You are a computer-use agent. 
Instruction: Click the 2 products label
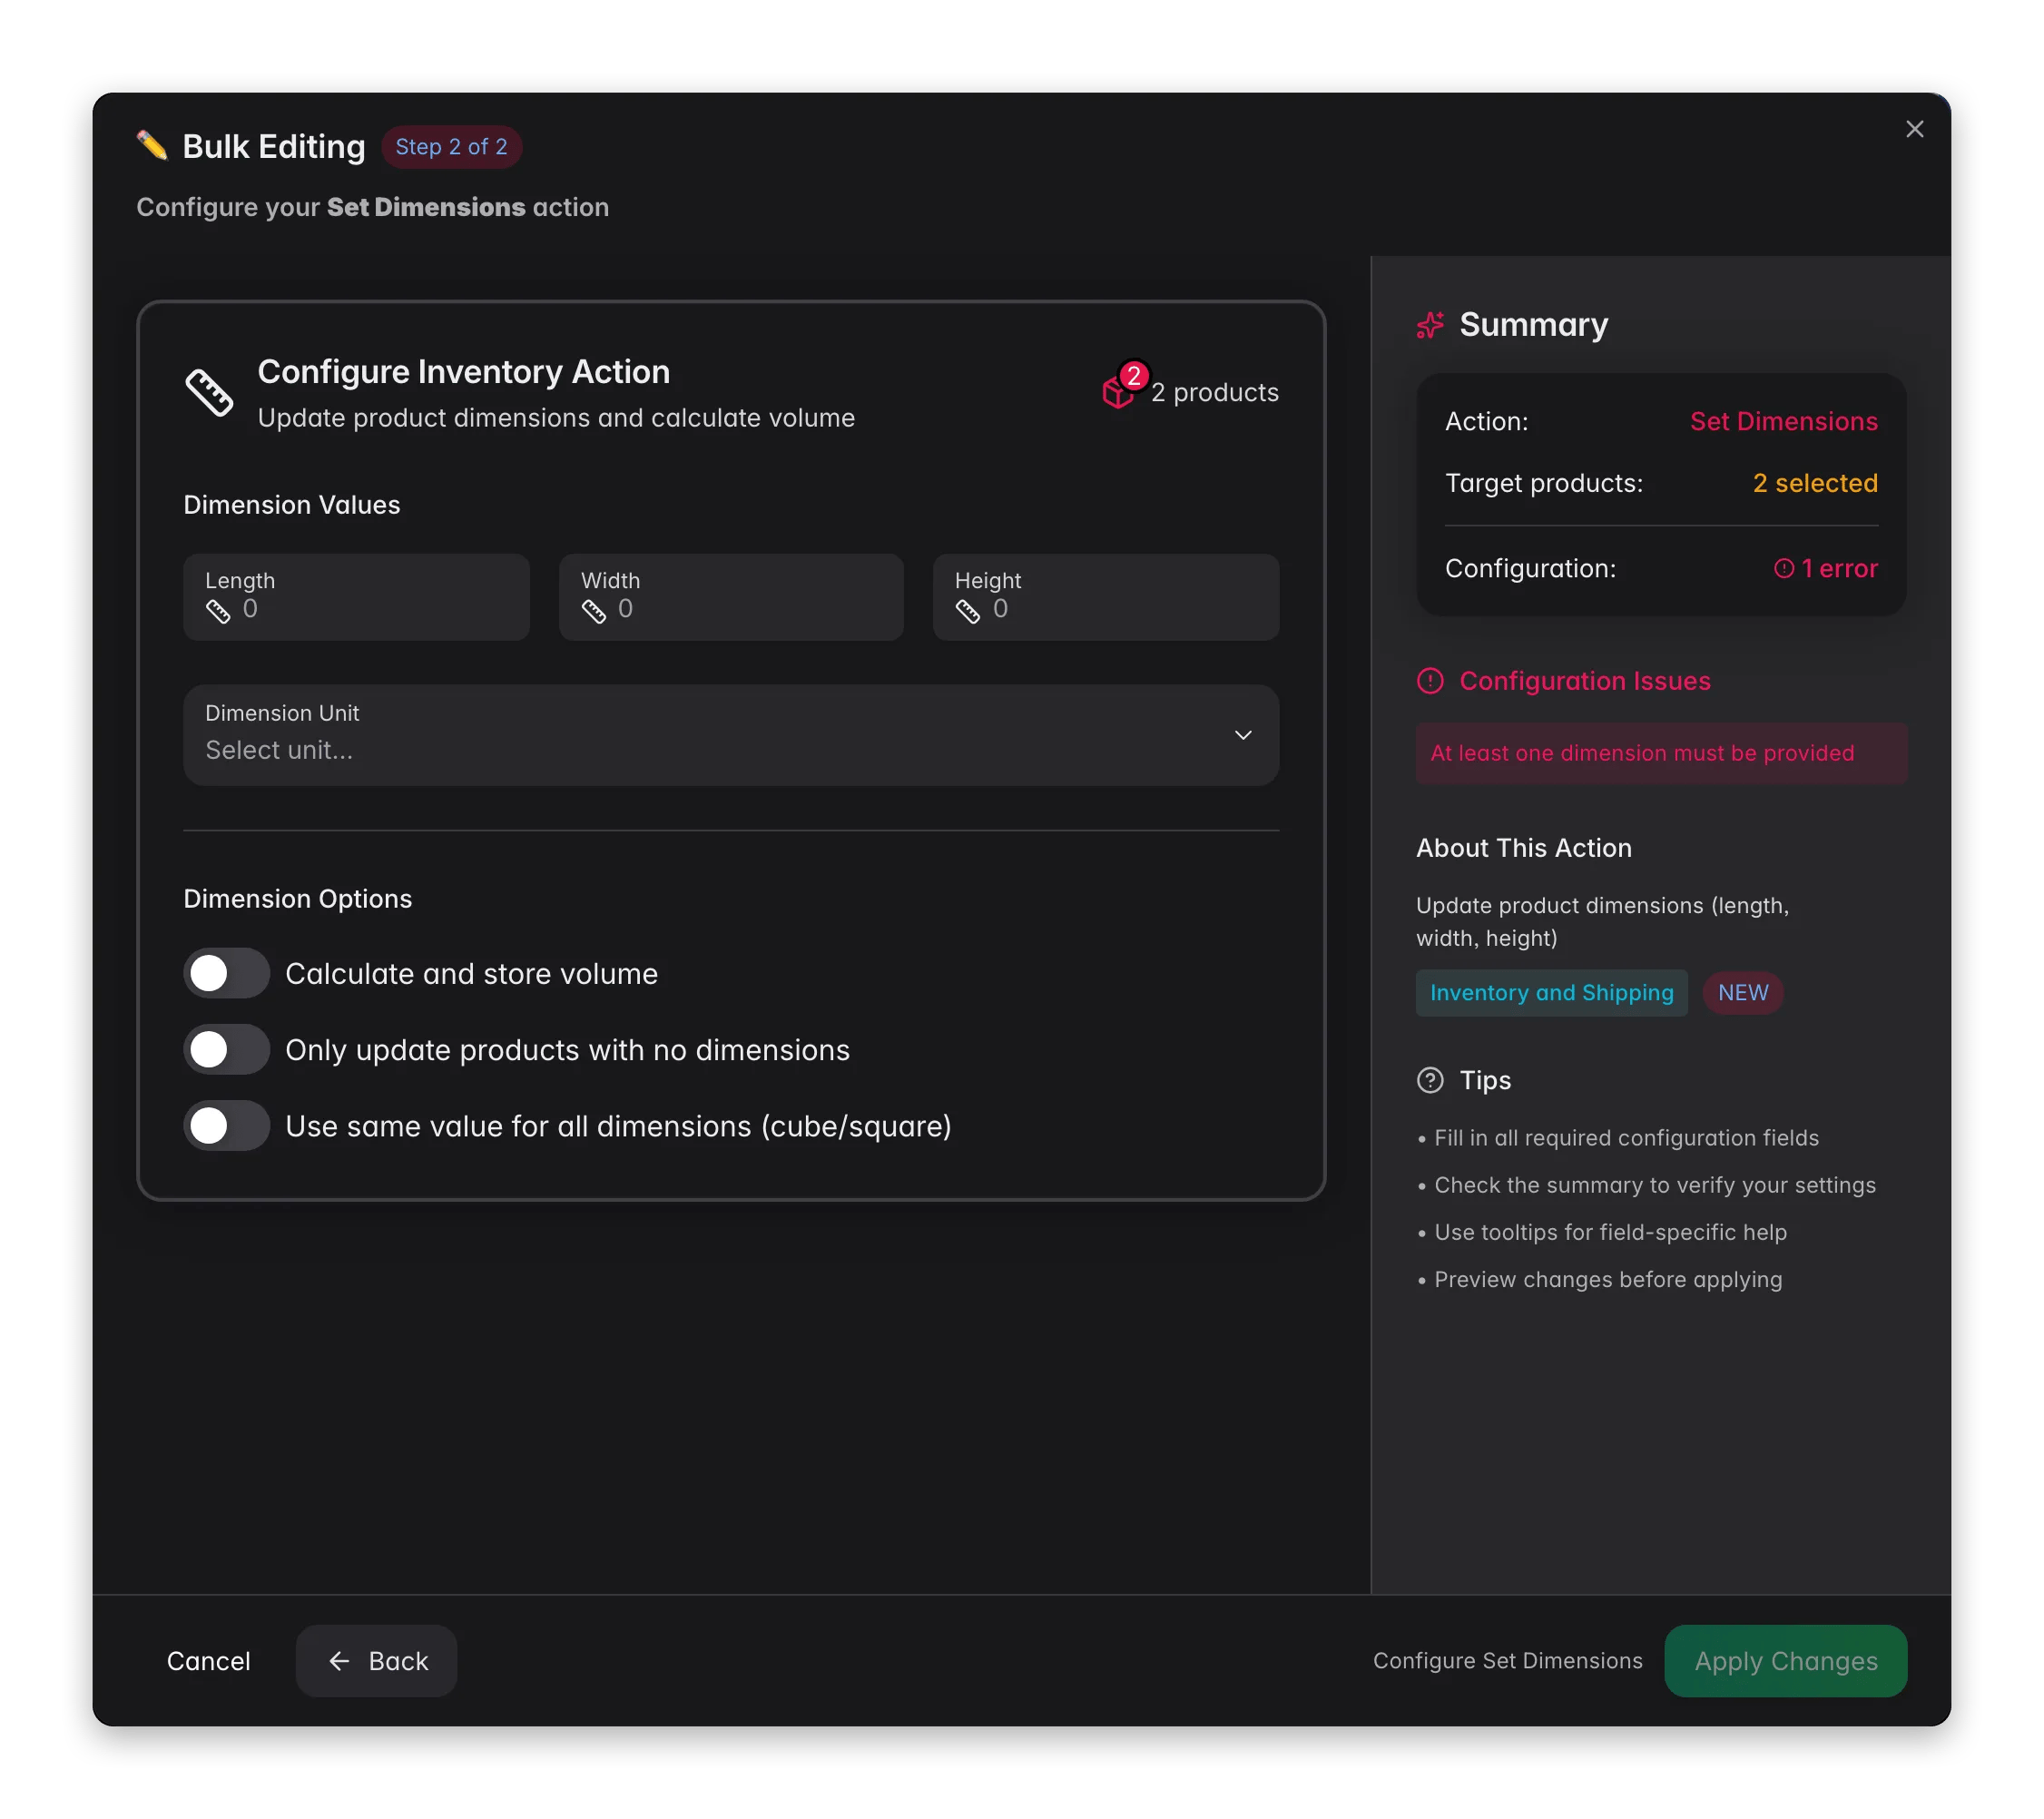coord(1214,392)
